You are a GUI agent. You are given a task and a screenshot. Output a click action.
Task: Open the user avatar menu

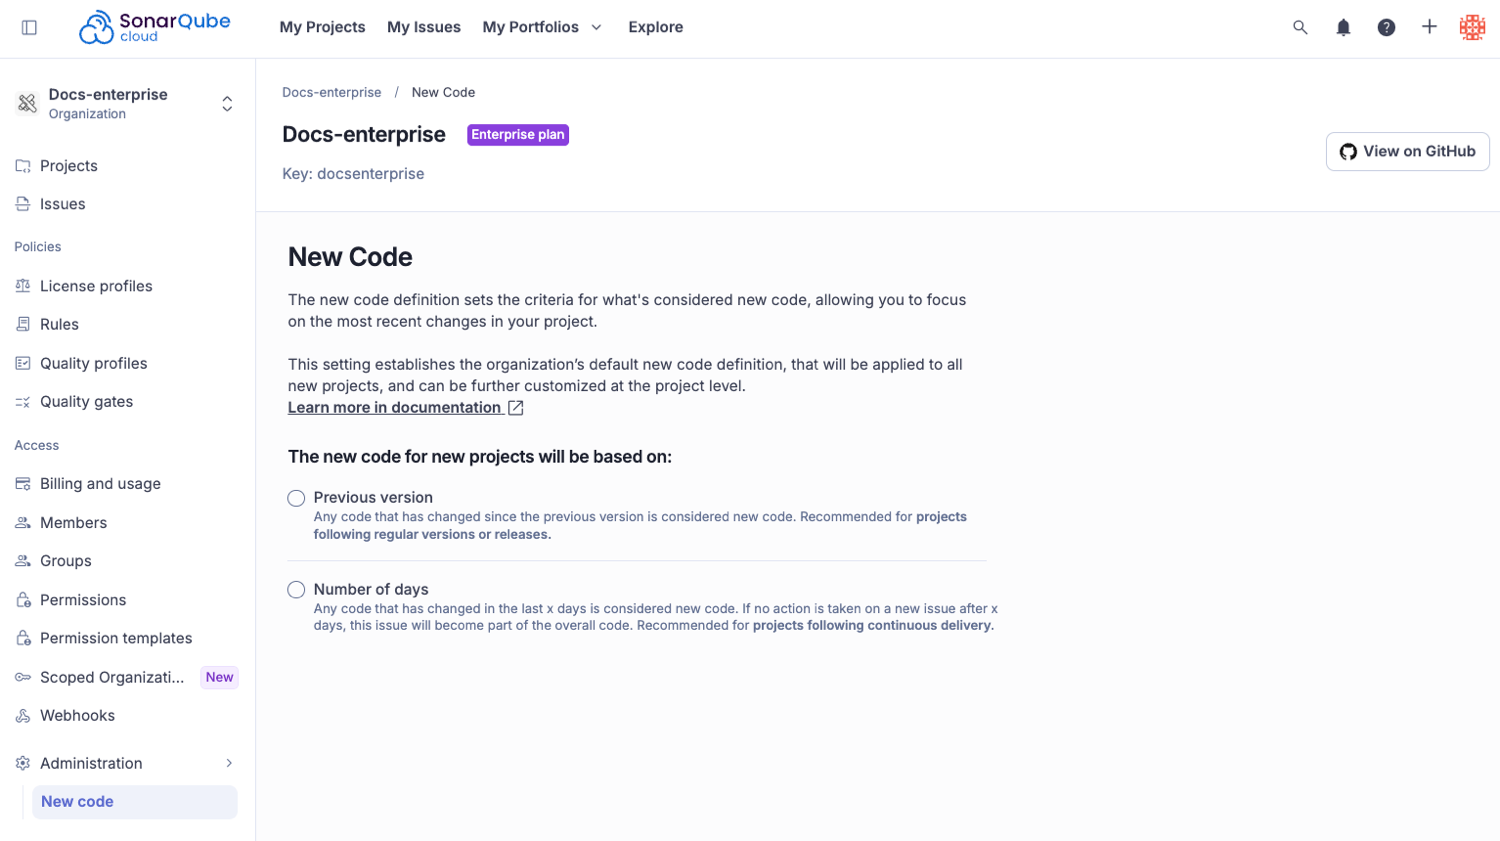(1472, 27)
